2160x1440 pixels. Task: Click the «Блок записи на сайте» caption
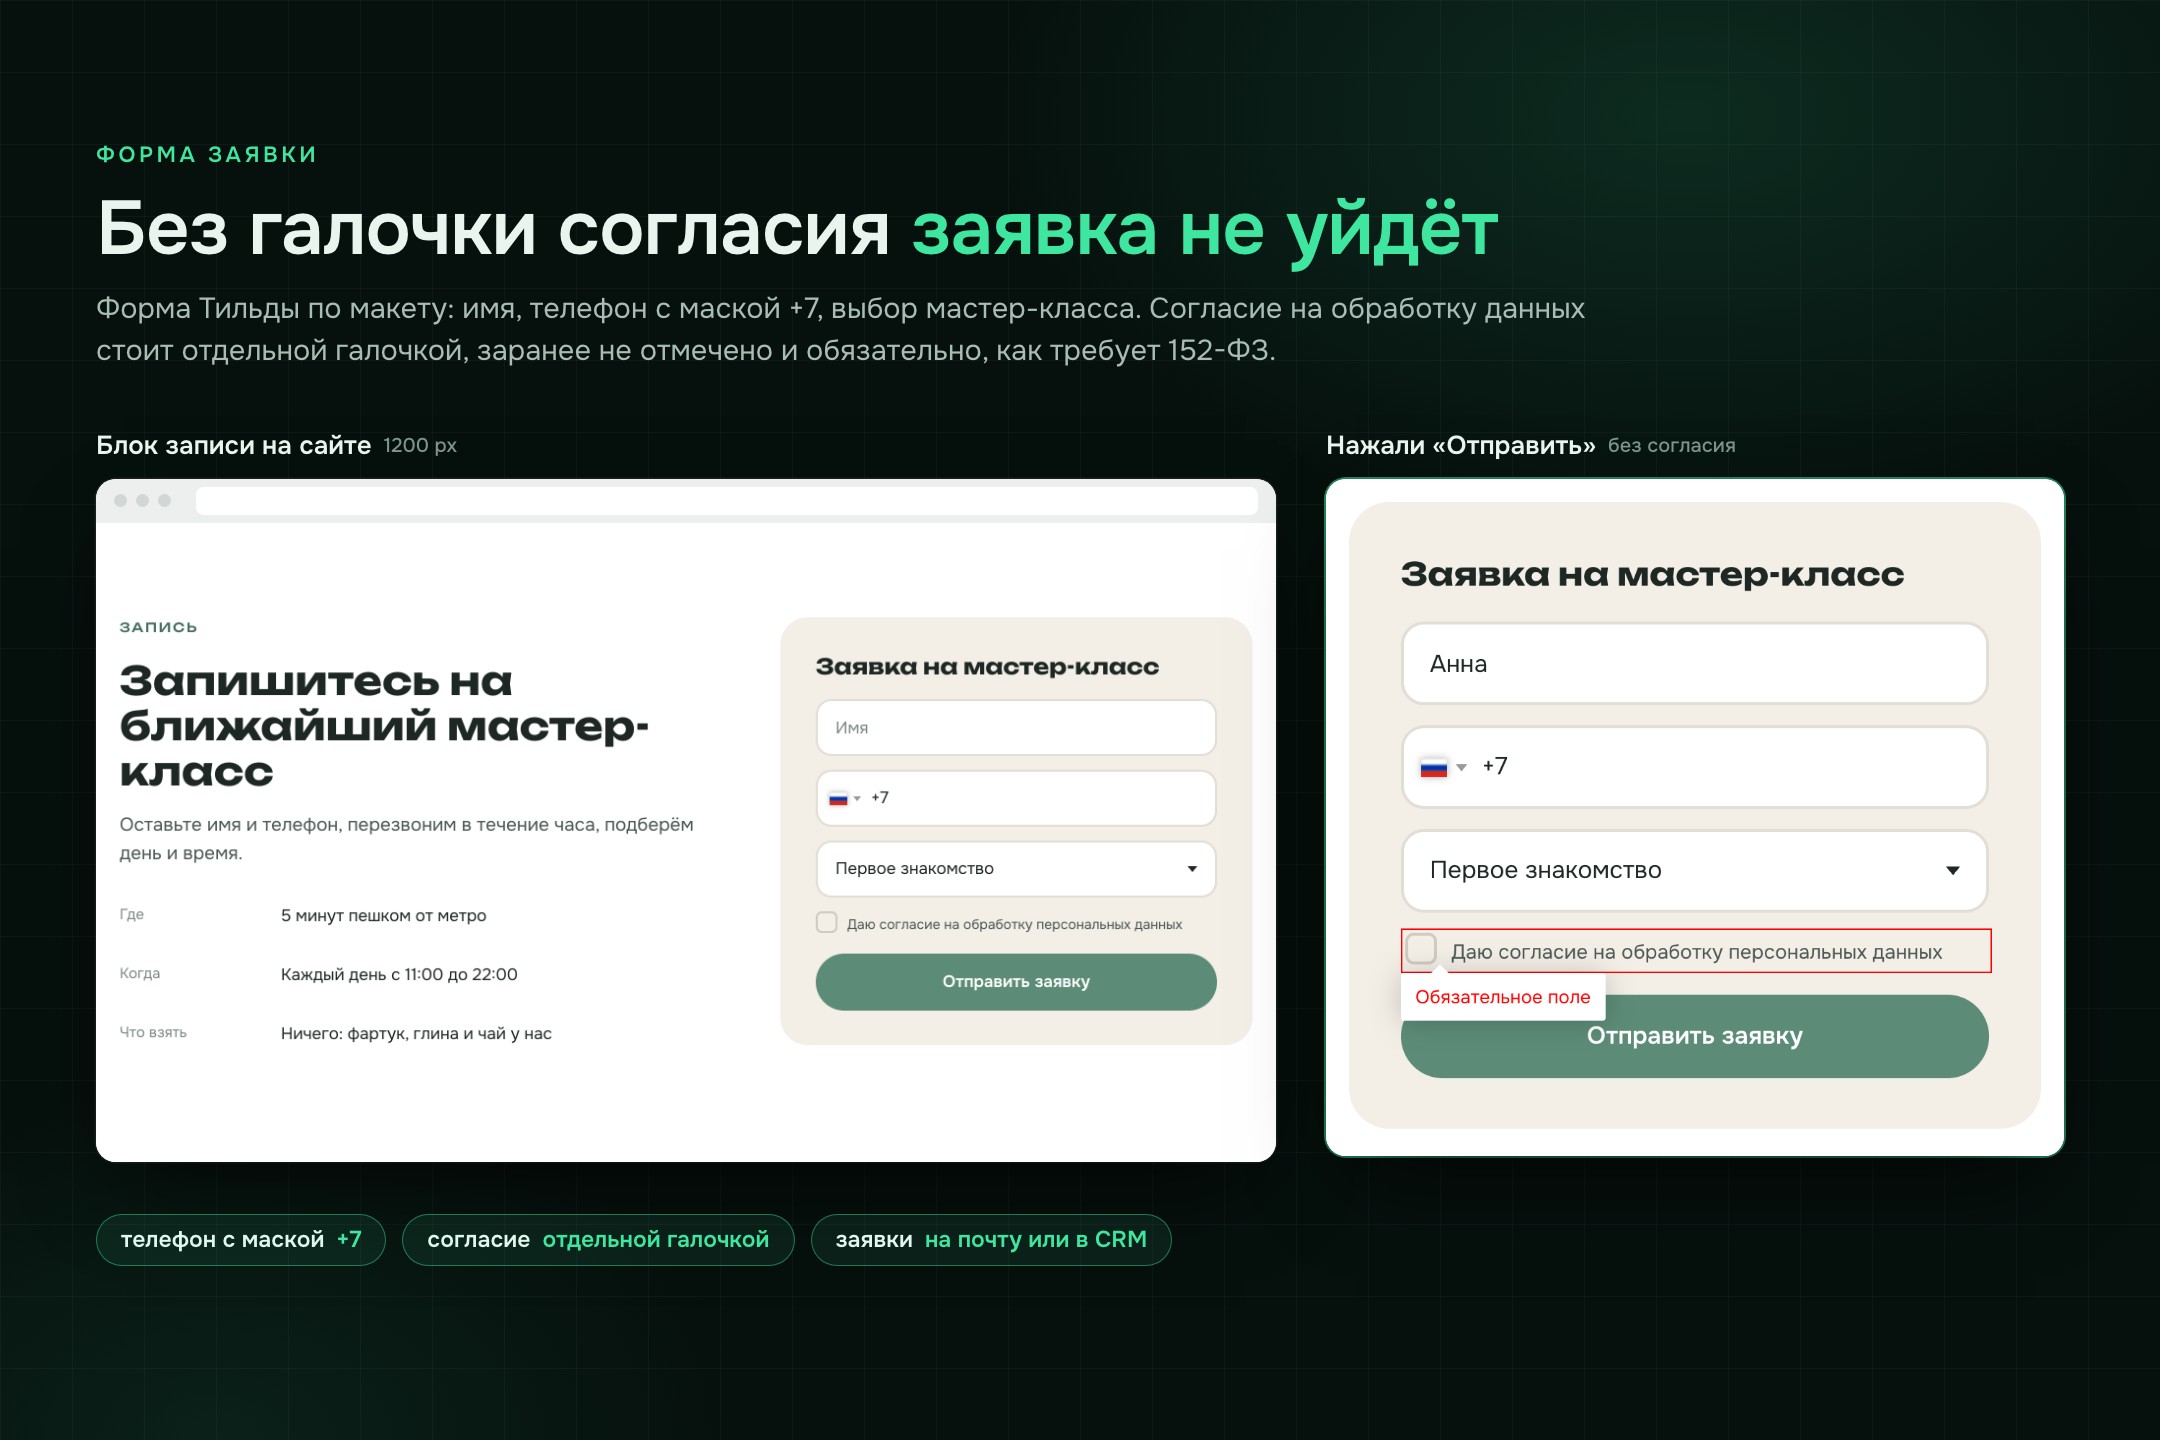coord(233,446)
